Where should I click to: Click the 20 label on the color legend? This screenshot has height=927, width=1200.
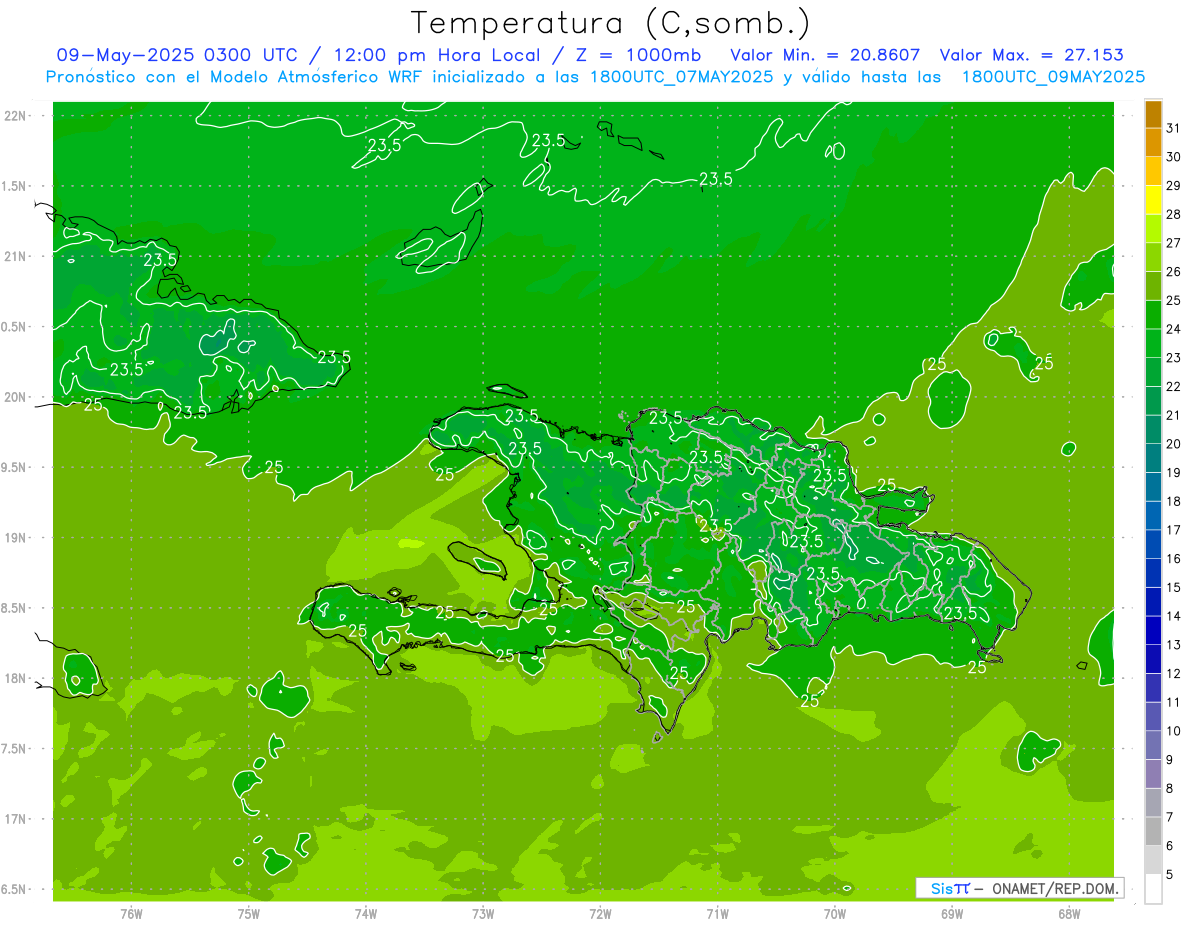coord(1173,444)
